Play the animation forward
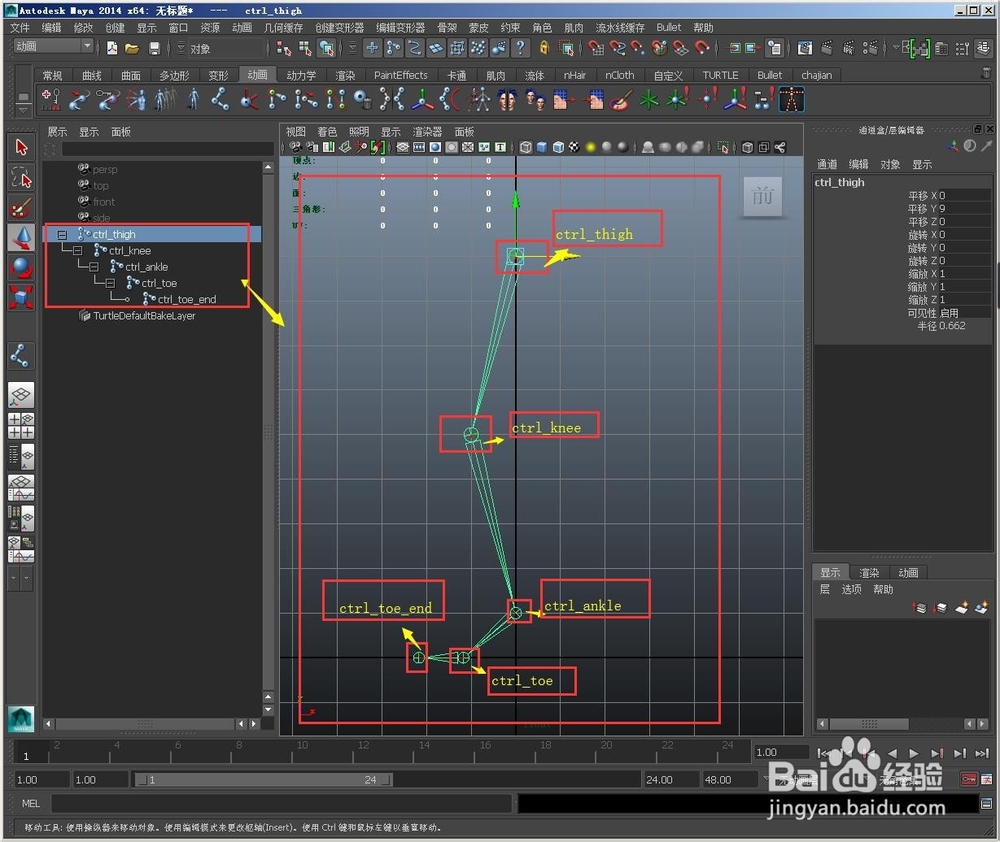 click(914, 753)
